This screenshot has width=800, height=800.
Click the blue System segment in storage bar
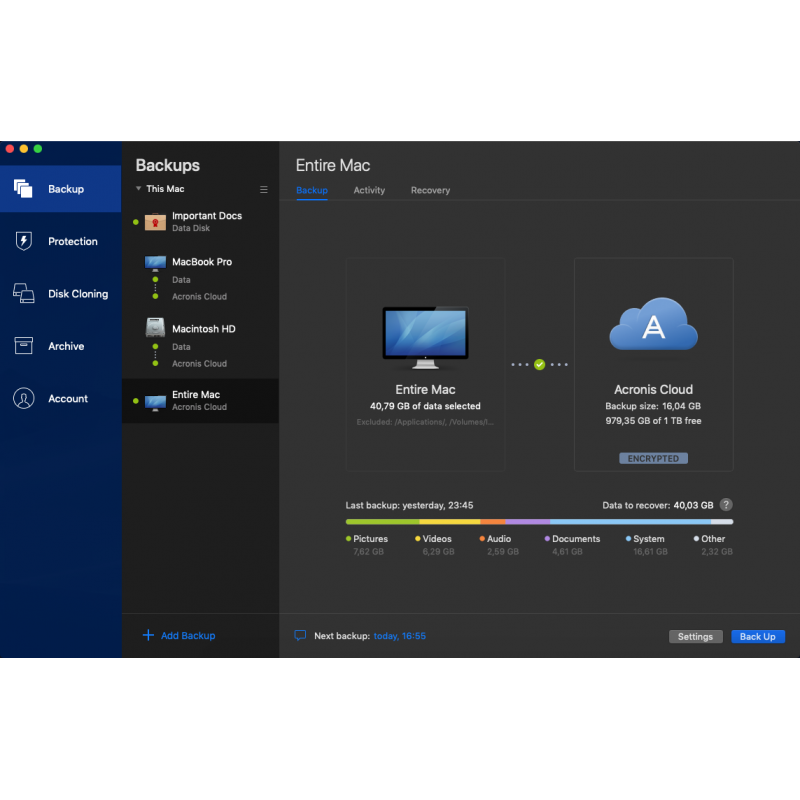(x=630, y=521)
